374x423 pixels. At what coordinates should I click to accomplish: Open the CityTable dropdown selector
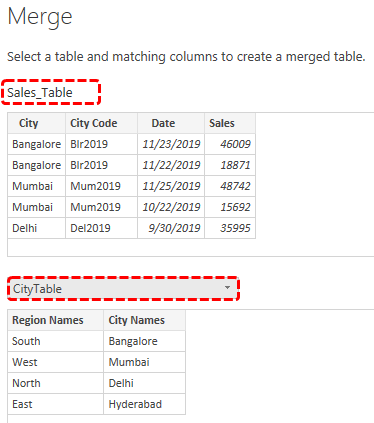(123, 288)
